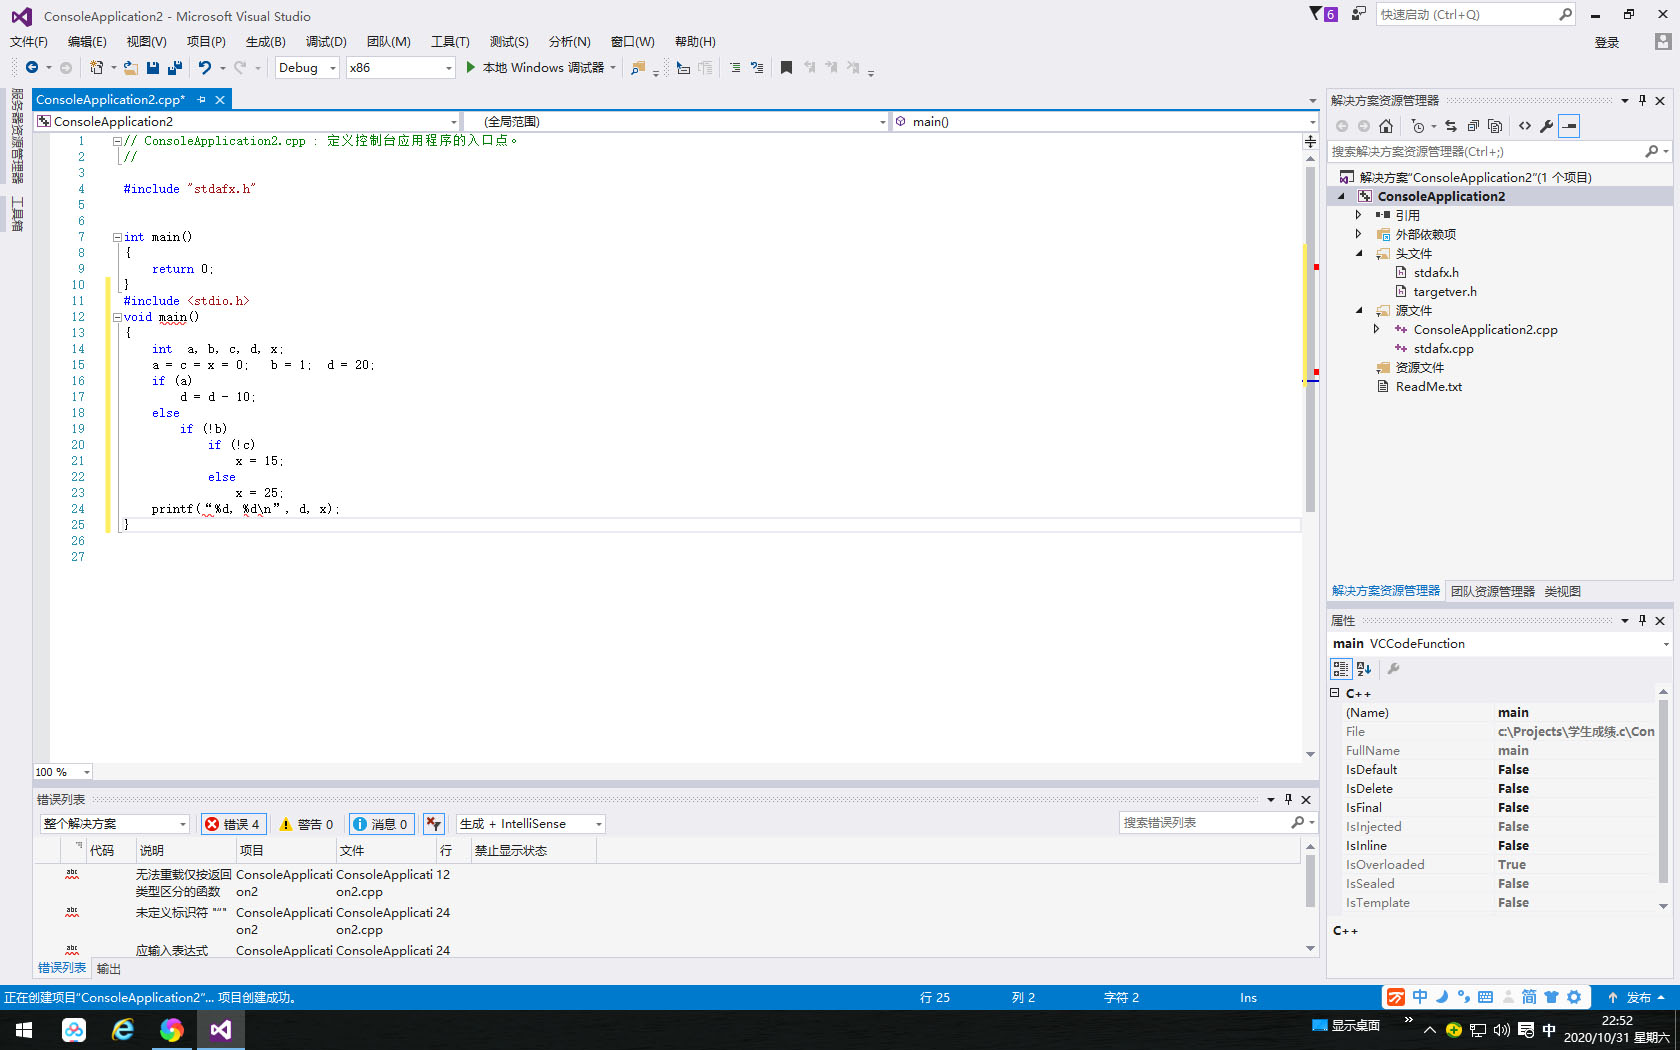Collapse All in the Solution Explorer toolbar
This screenshot has width=1680, height=1050.
point(1473,126)
